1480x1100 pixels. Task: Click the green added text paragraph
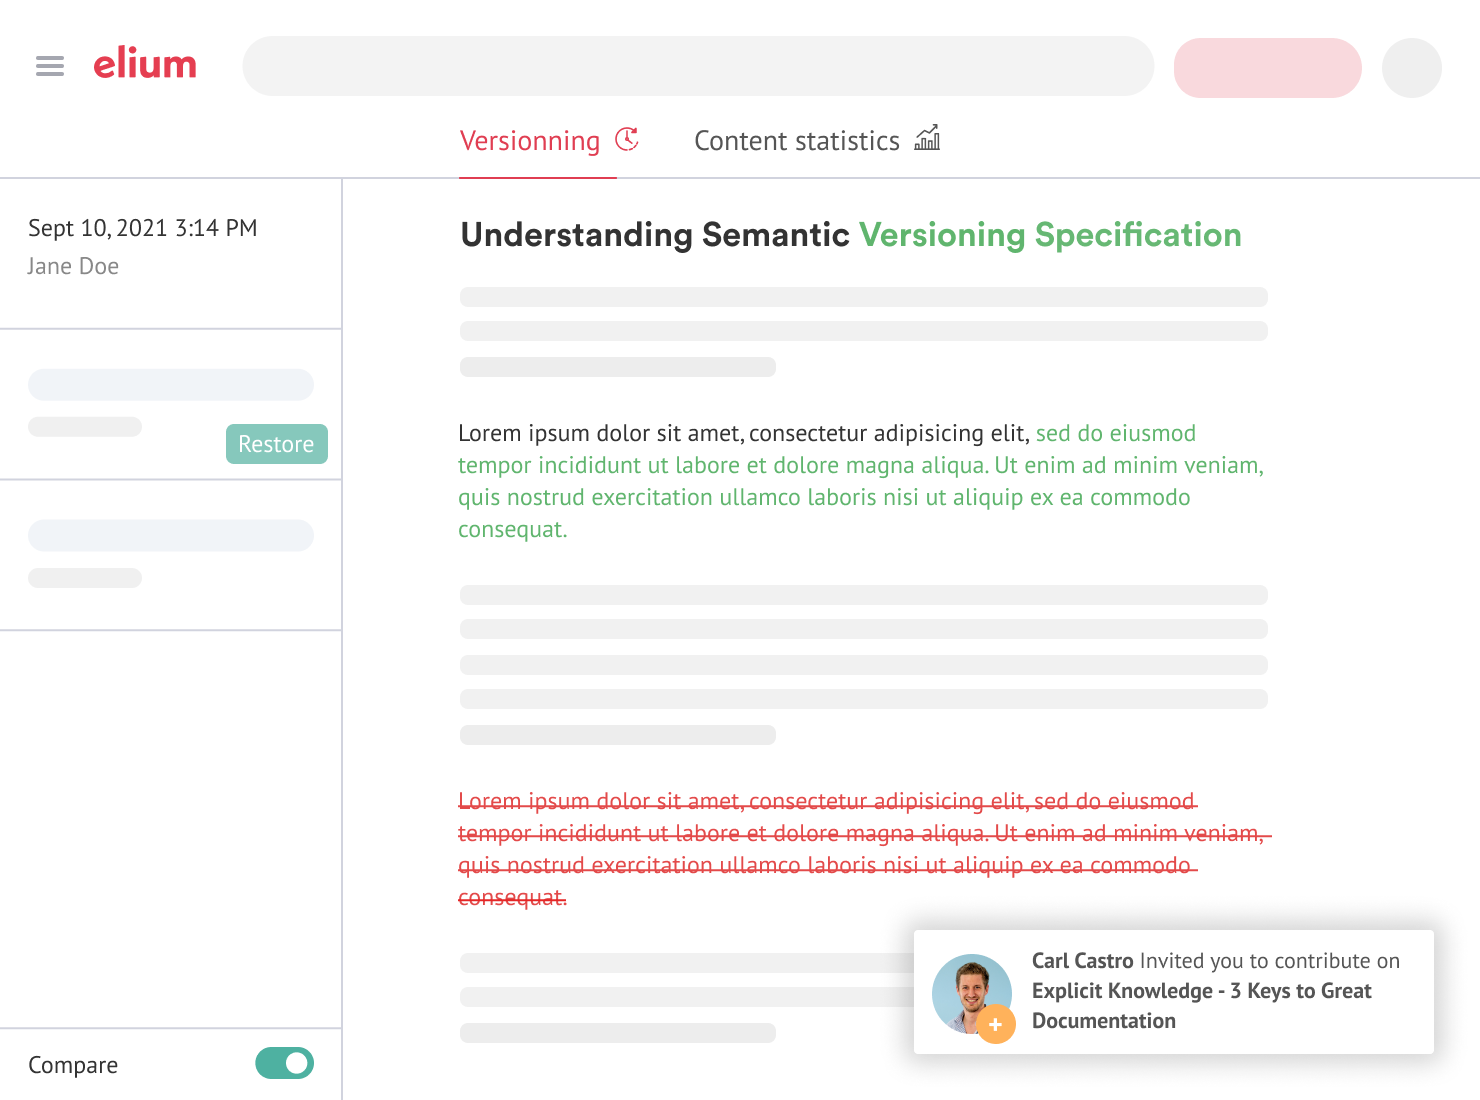click(x=860, y=482)
